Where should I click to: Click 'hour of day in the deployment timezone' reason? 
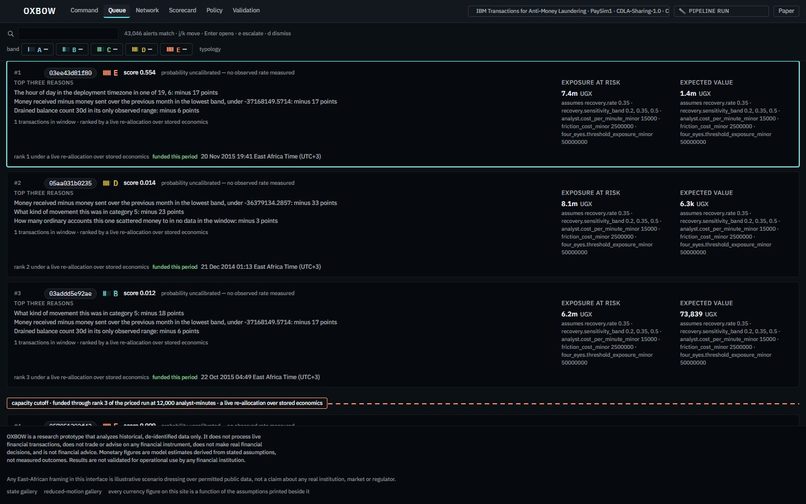click(116, 93)
